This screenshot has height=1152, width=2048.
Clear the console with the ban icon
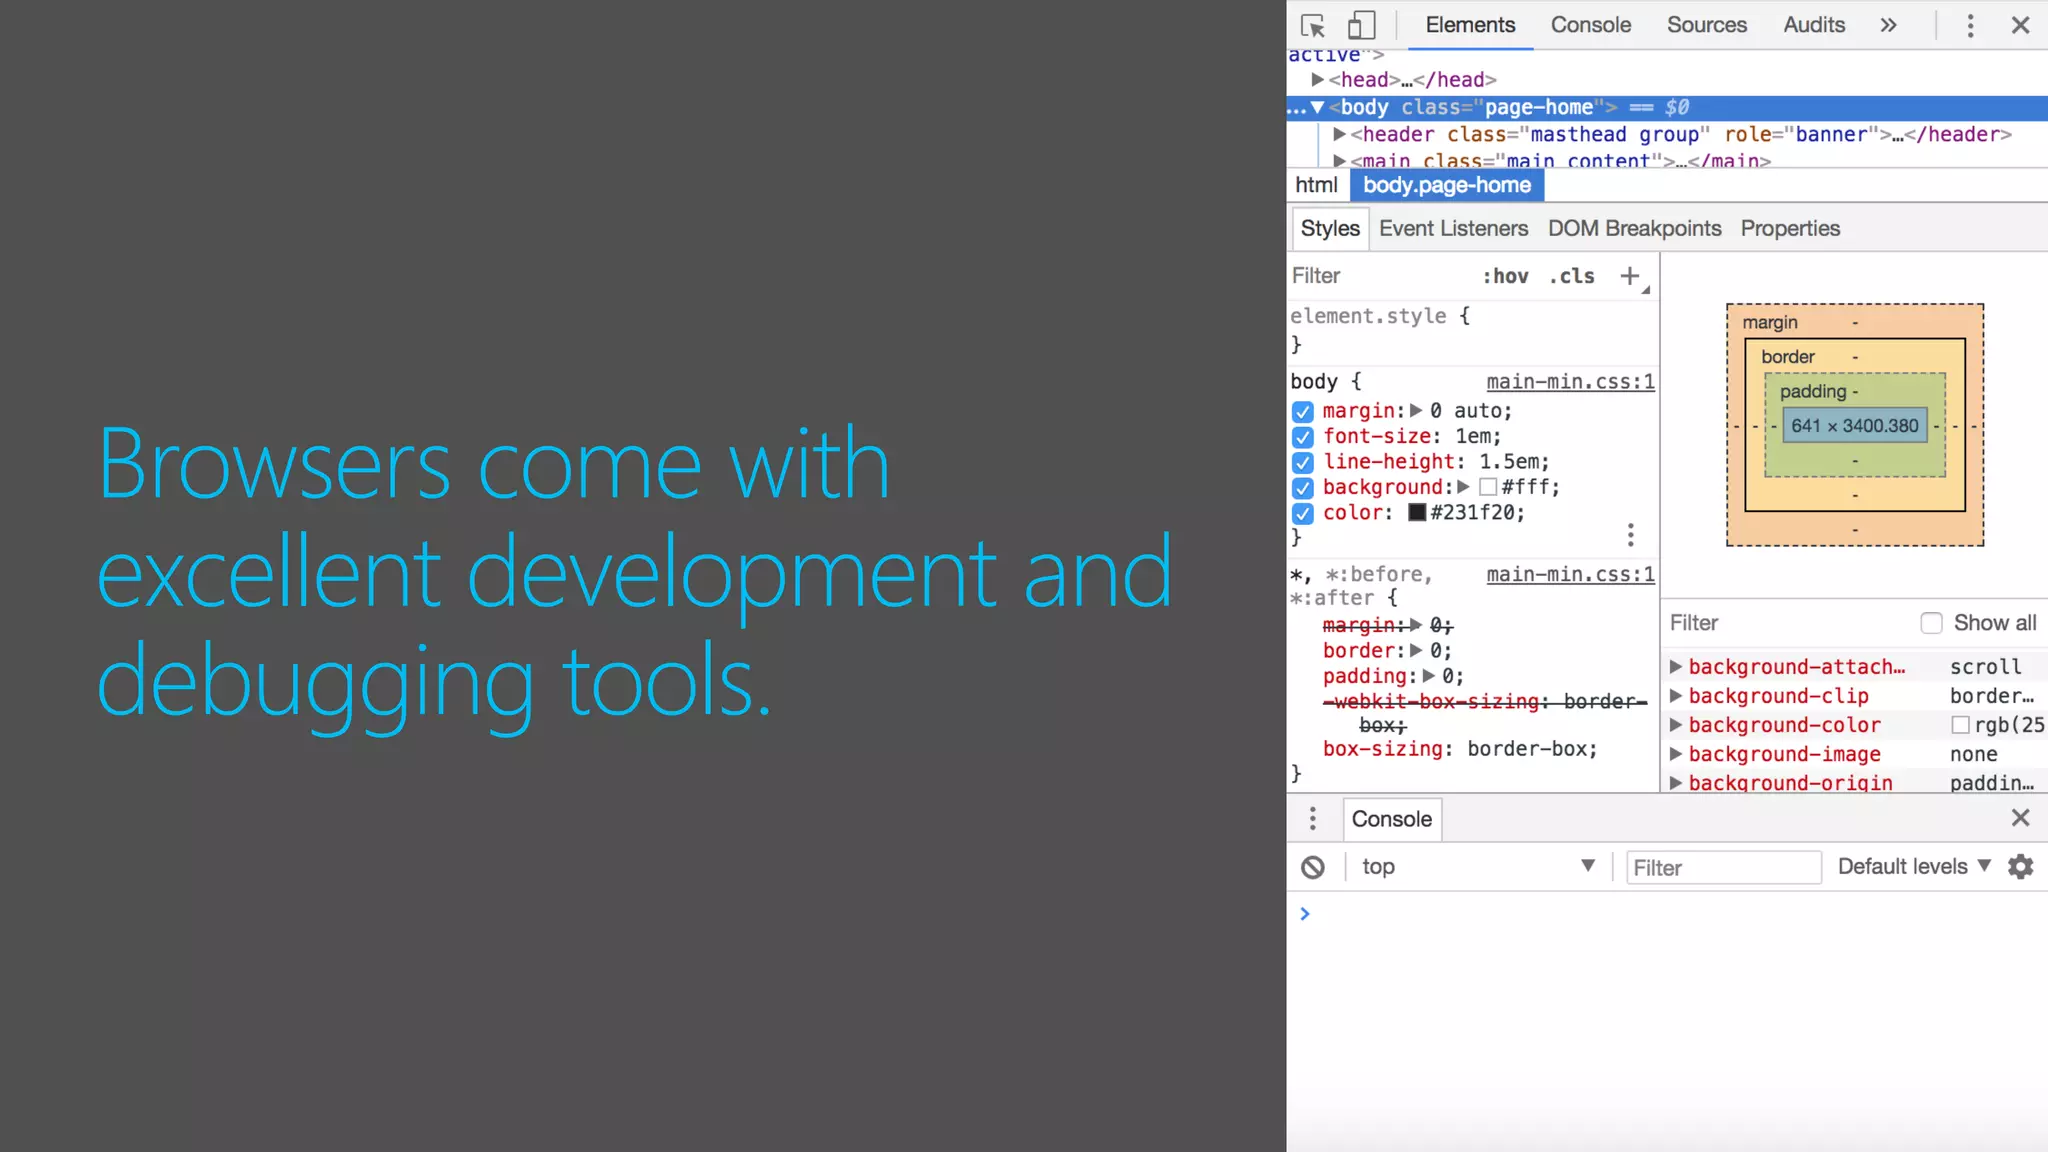(x=1313, y=867)
